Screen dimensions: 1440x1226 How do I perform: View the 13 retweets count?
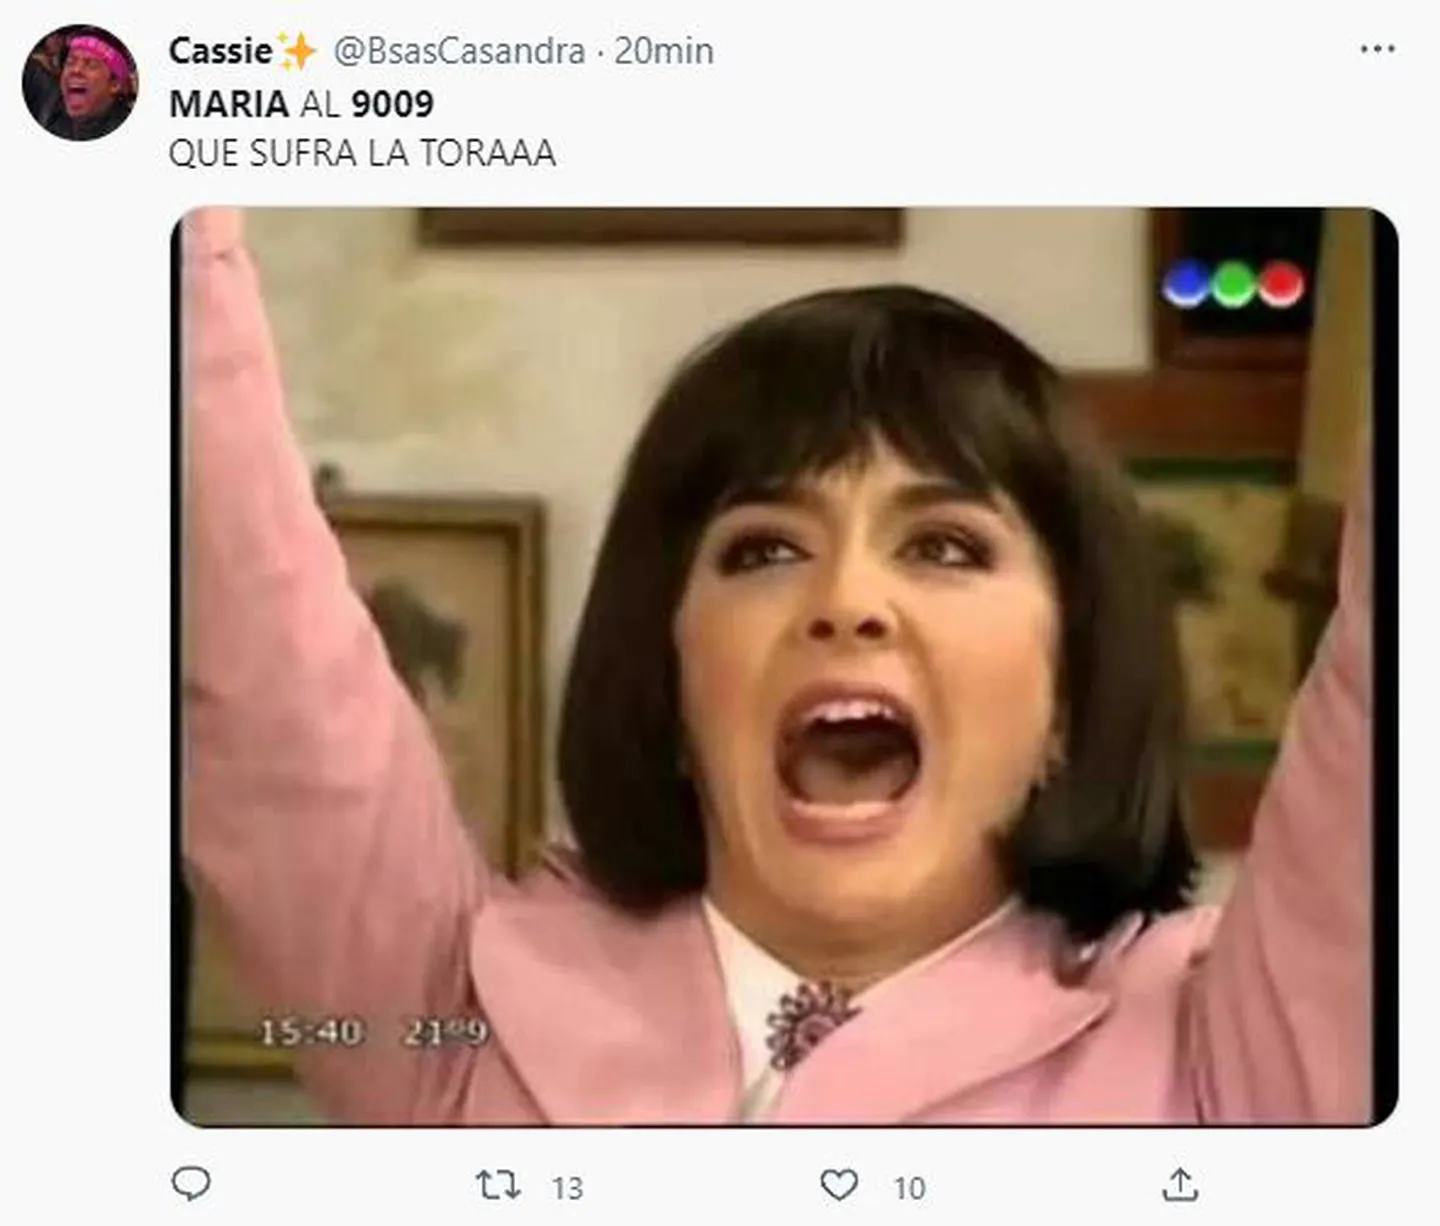(x=567, y=1188)
